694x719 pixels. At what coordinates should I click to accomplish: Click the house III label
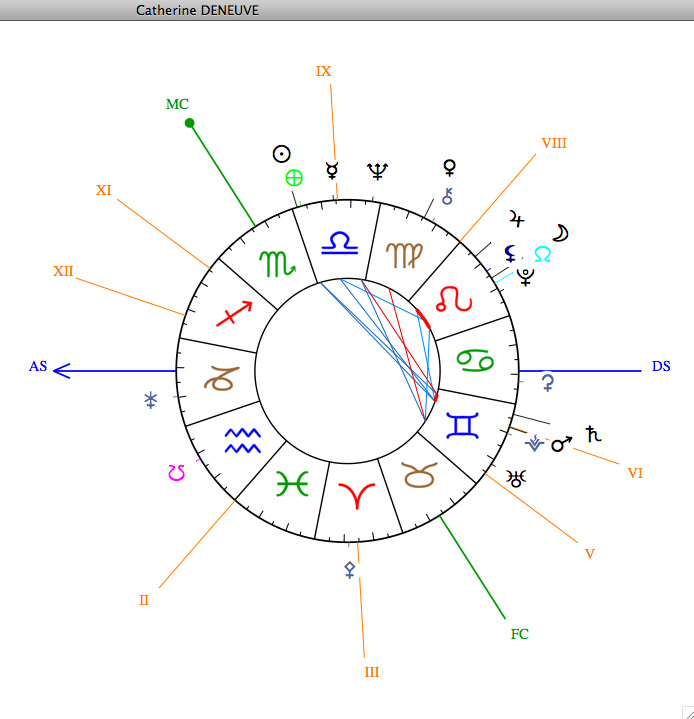tap(372, 672)
